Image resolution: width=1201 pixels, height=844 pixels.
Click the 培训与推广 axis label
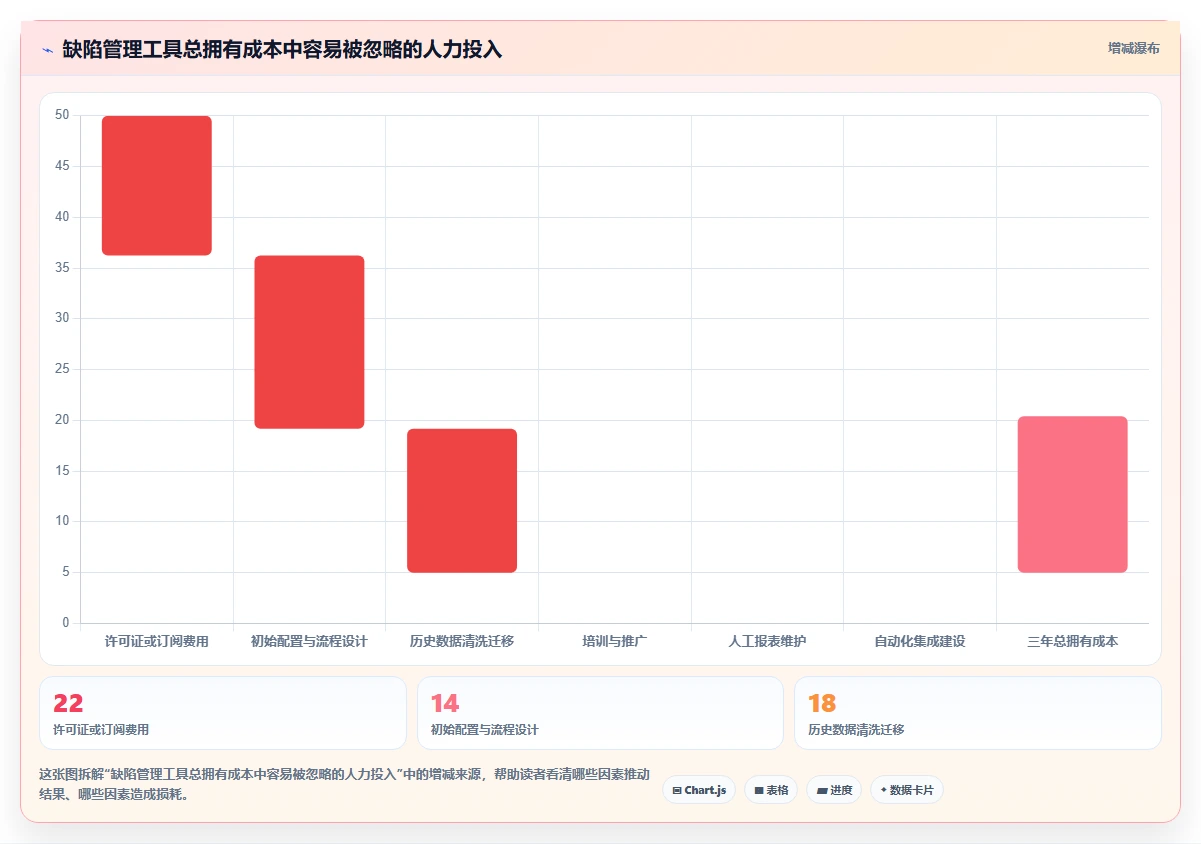[615, 641]
